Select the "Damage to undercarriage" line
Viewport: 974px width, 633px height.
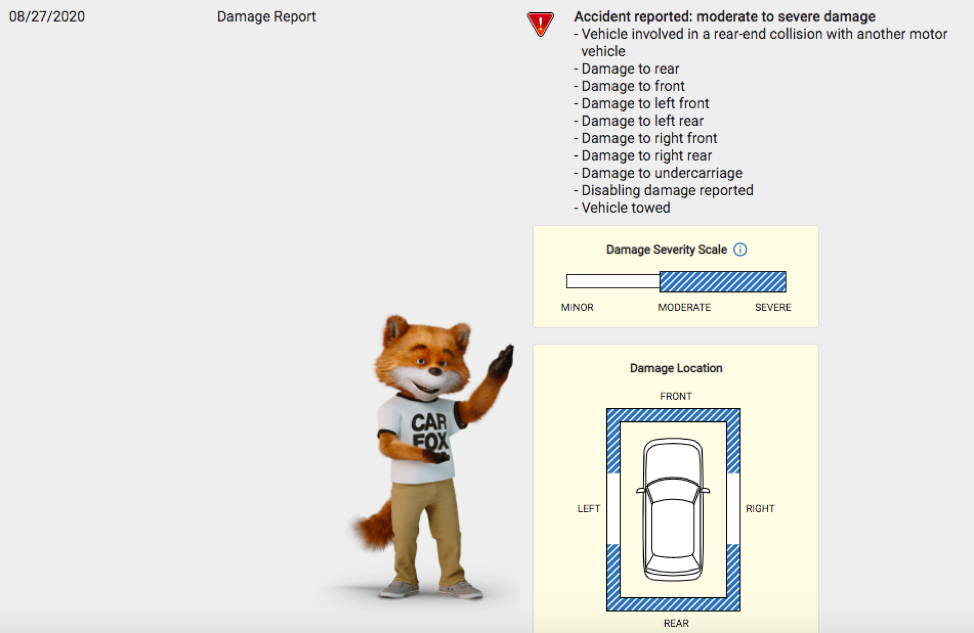pos(658,173)
